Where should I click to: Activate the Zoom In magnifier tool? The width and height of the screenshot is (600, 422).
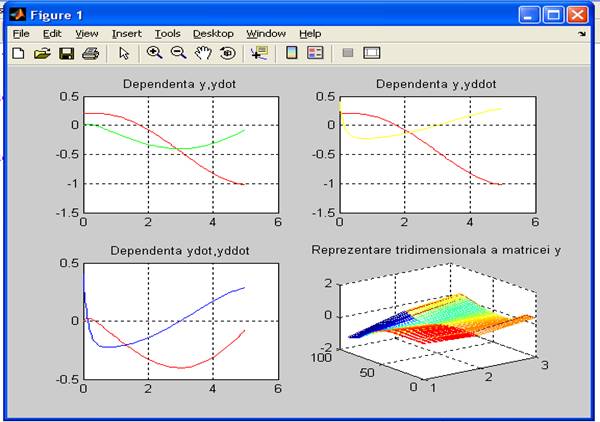pyautogui.click(x=154, y=53)
